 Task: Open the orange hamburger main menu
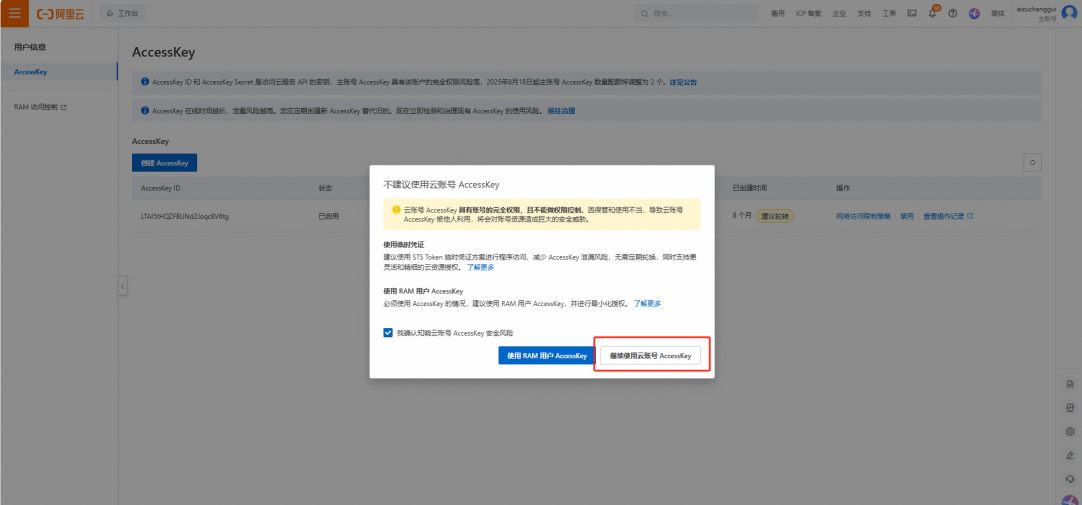pyautogui.click(x=14, y=13)
